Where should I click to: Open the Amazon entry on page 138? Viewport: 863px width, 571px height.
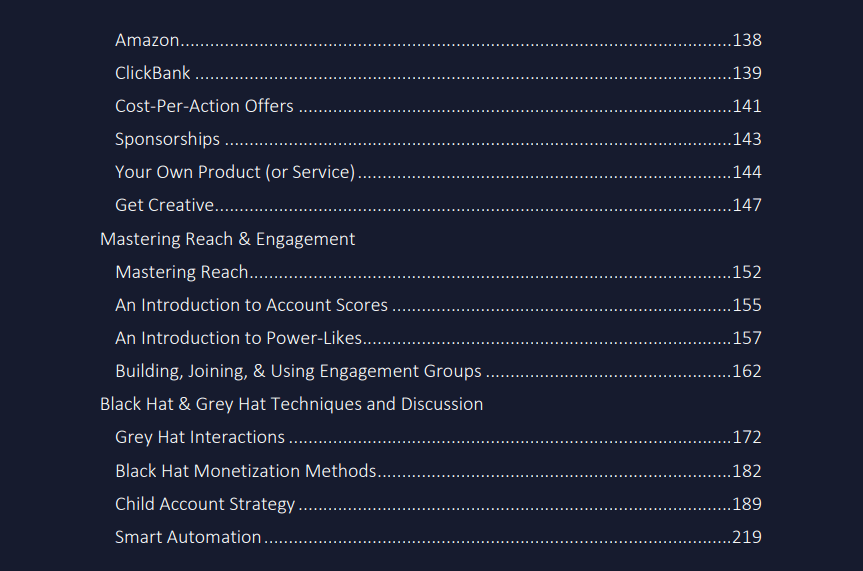438,40
